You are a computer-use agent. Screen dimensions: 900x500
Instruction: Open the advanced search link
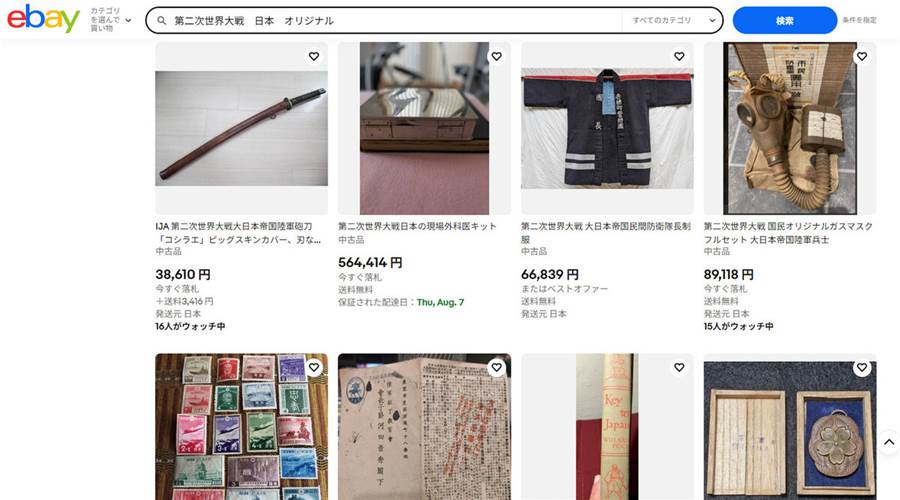tap(859, 20)
